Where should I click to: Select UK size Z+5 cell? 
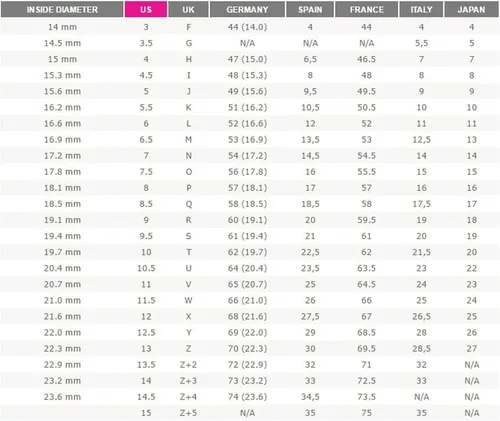188,413
